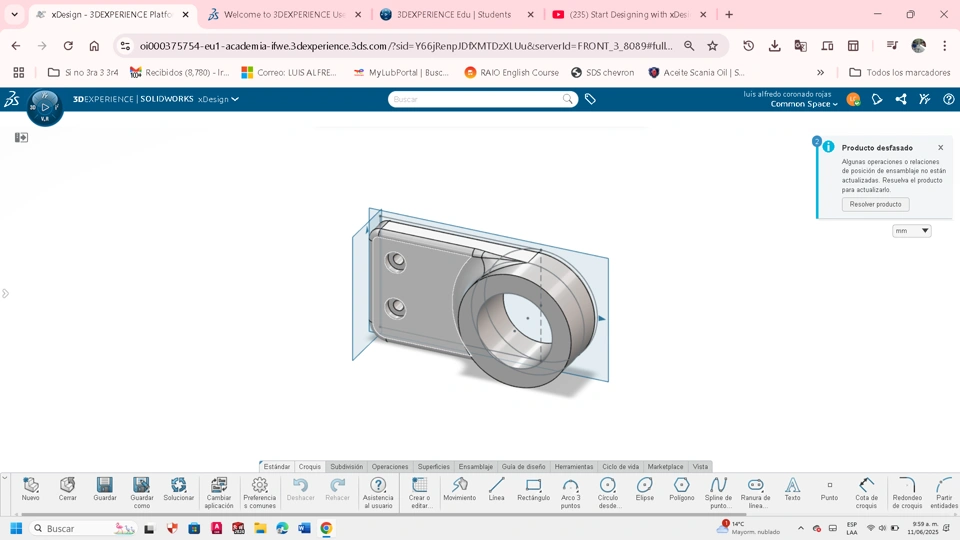
Task: Choose the Círculo desde centro tool
Action: coord(607,486)
